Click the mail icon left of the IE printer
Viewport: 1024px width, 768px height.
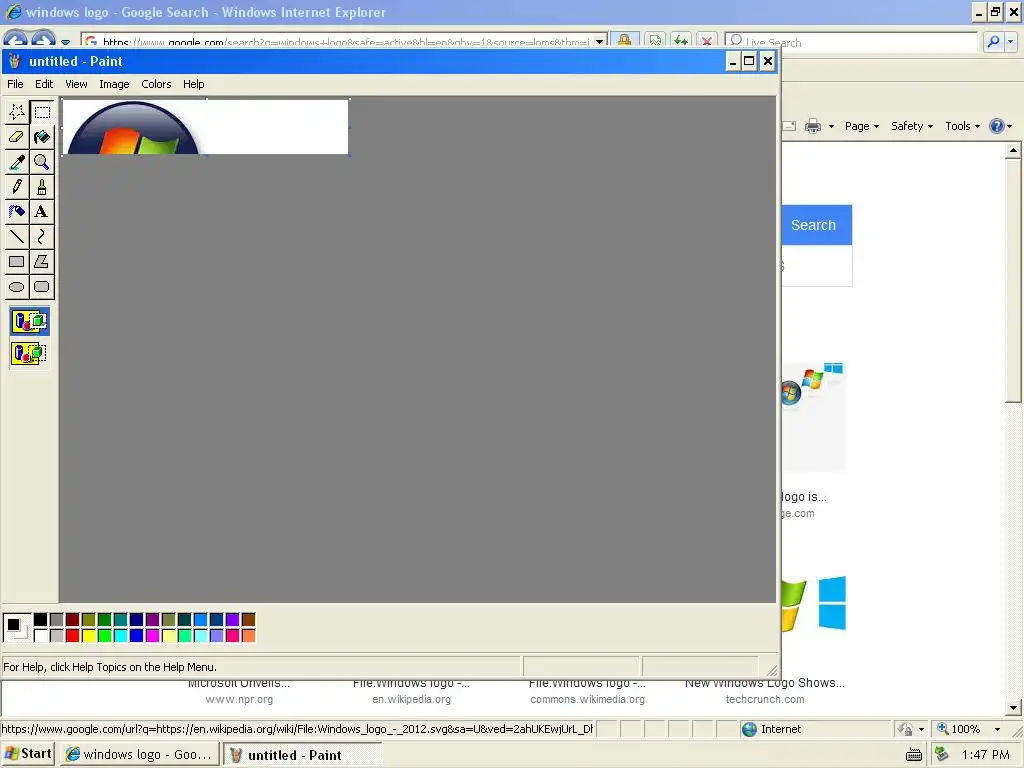click(x=789, y=126)
